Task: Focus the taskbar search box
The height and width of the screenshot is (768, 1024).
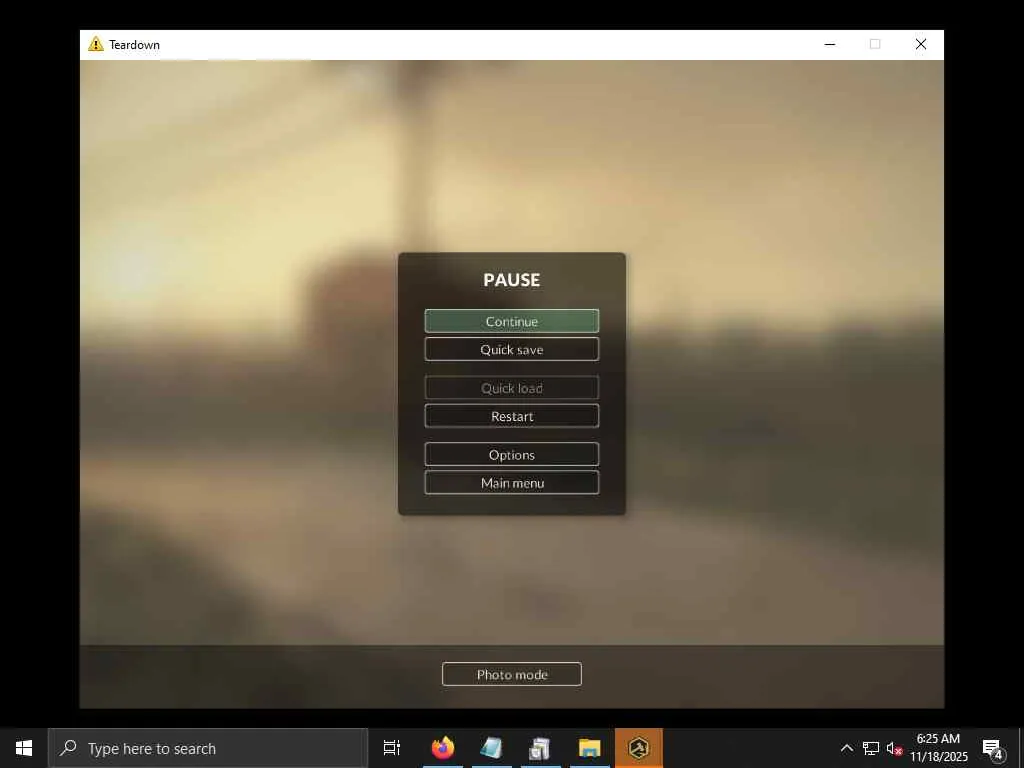Action: [208, 748]
